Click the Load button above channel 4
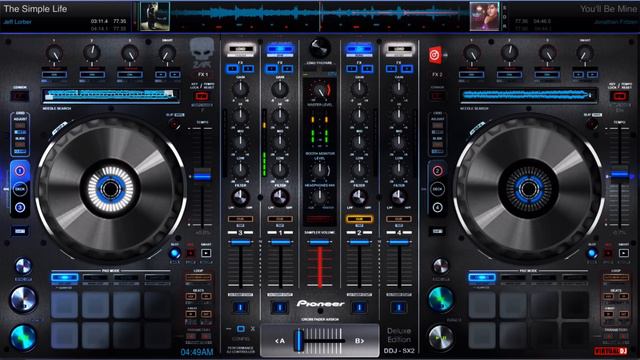This screenshot has width=640, height=360. point(399,49)
